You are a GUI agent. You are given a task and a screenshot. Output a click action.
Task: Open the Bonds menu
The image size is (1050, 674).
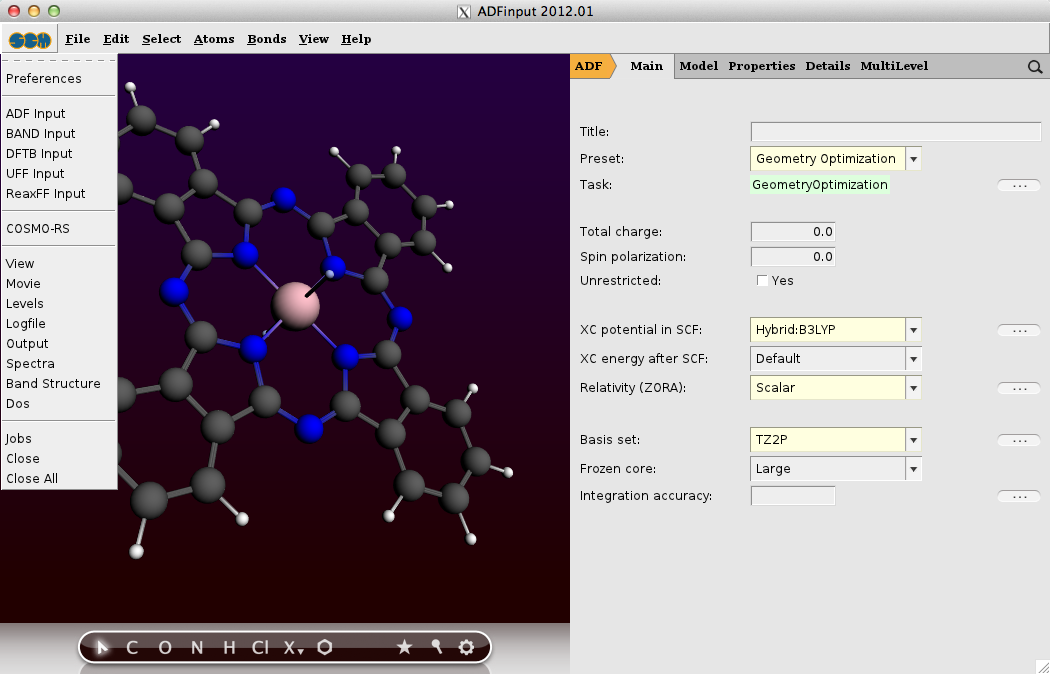pyautogui.click(x=267, y=39)
